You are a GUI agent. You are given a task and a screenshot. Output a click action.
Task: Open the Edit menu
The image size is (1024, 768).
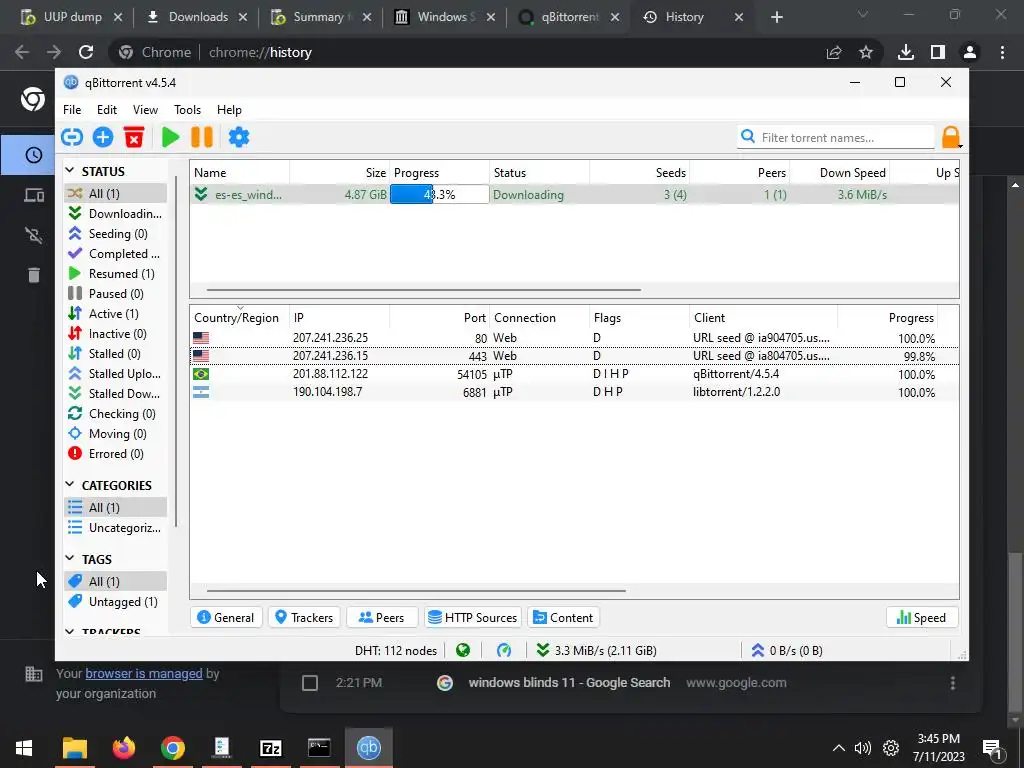click(106, 110)
